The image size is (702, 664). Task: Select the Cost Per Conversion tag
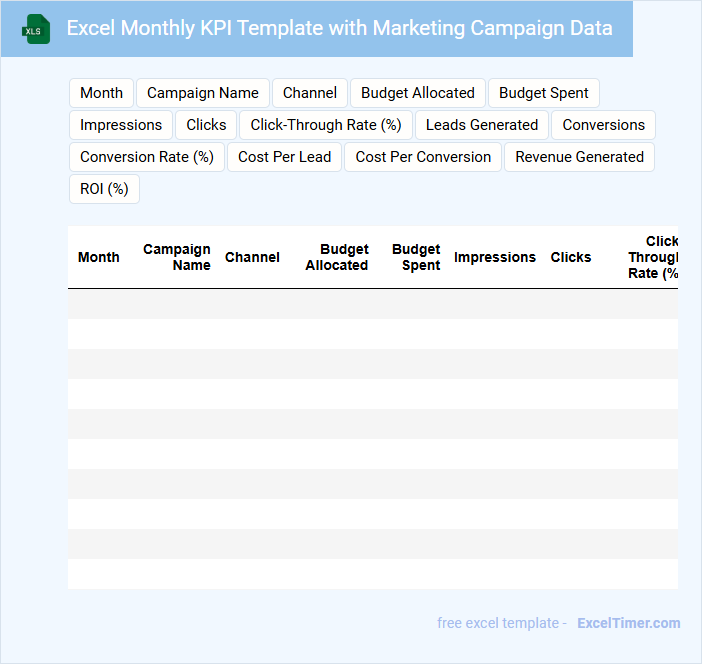[423, 157]
